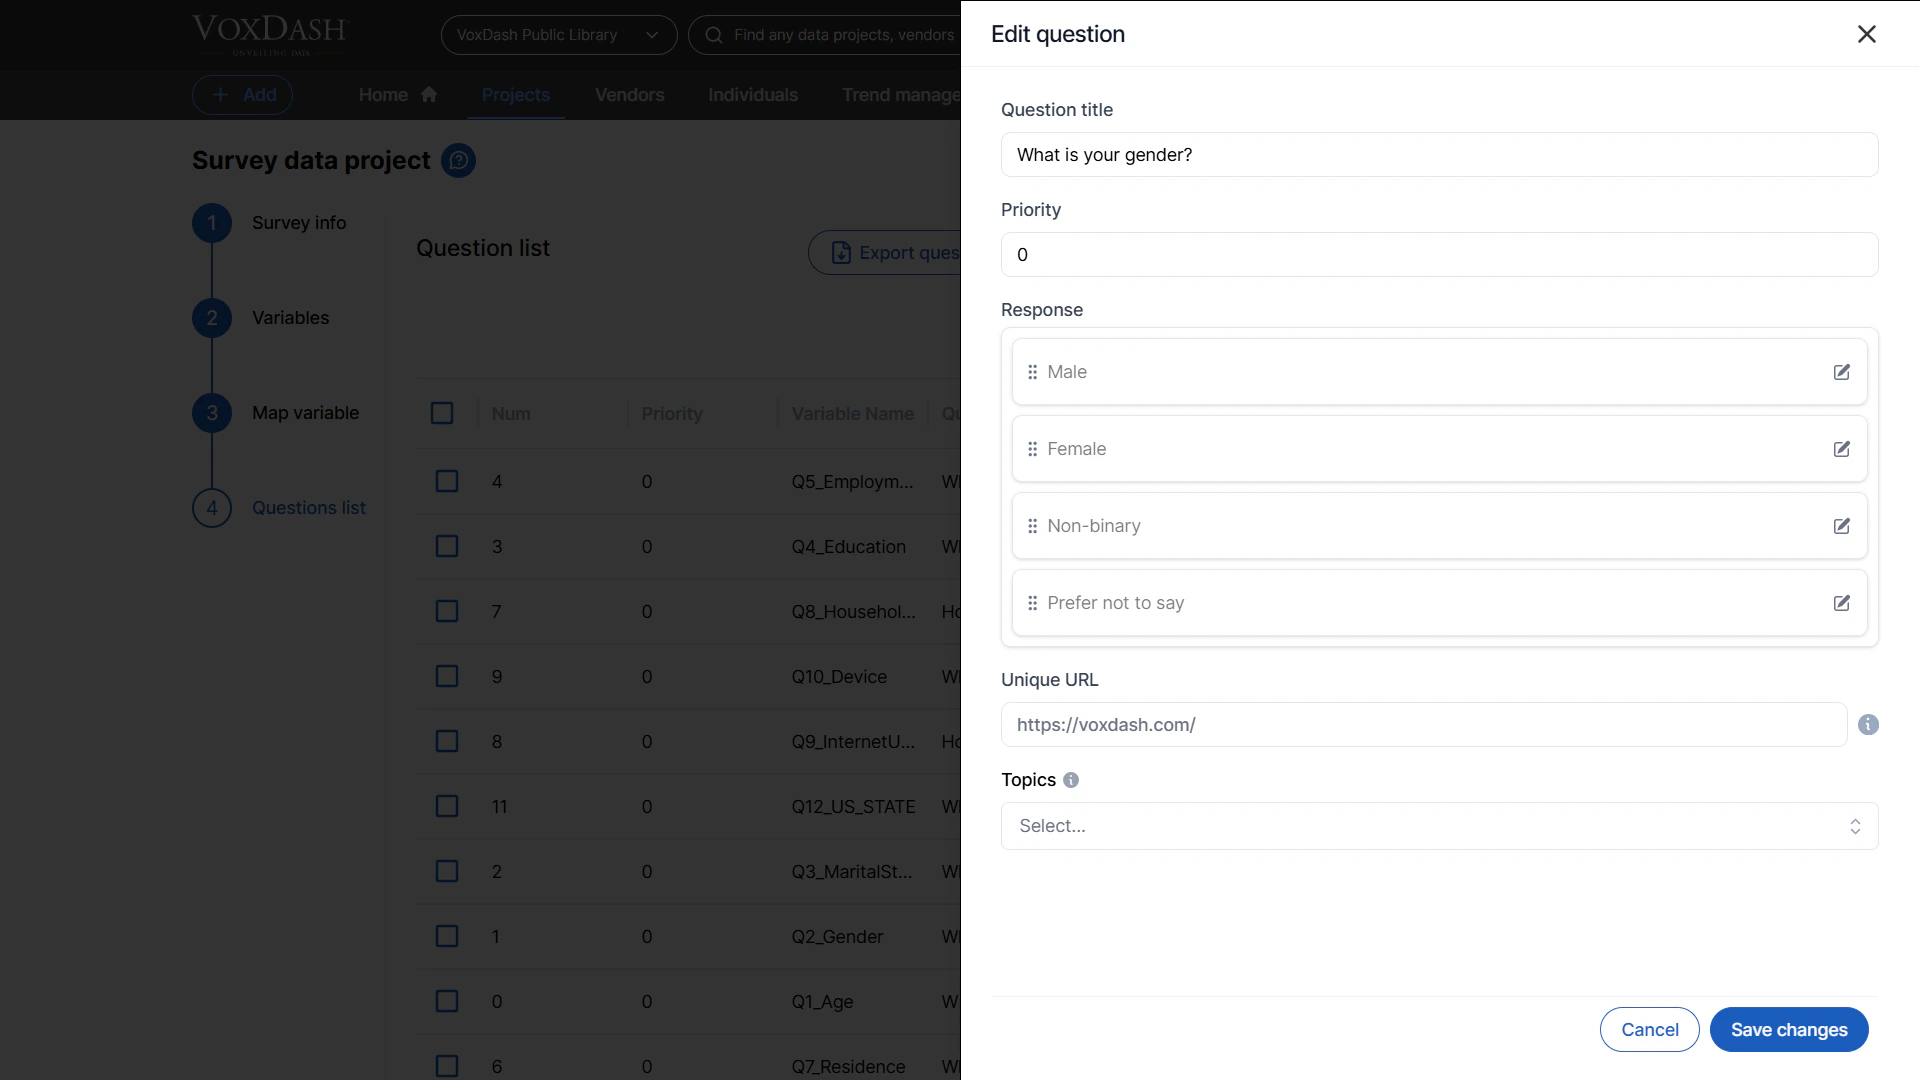
Task: Grab drag handle of Male response
Action: [x=1032, y=372]
